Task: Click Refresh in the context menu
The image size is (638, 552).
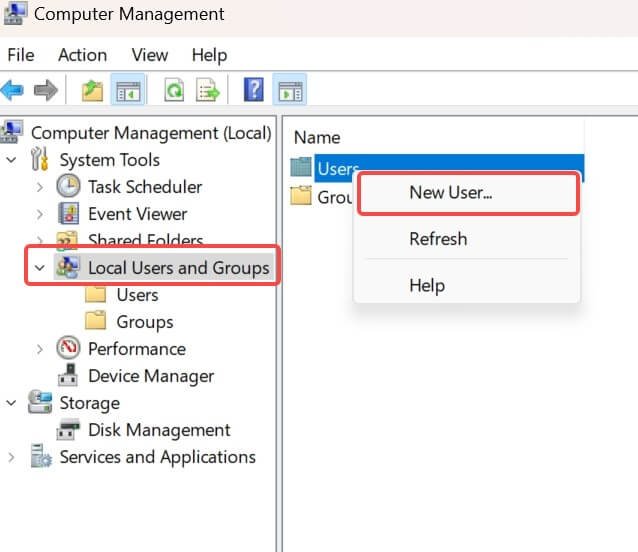Action: click(x=438, y=239)
